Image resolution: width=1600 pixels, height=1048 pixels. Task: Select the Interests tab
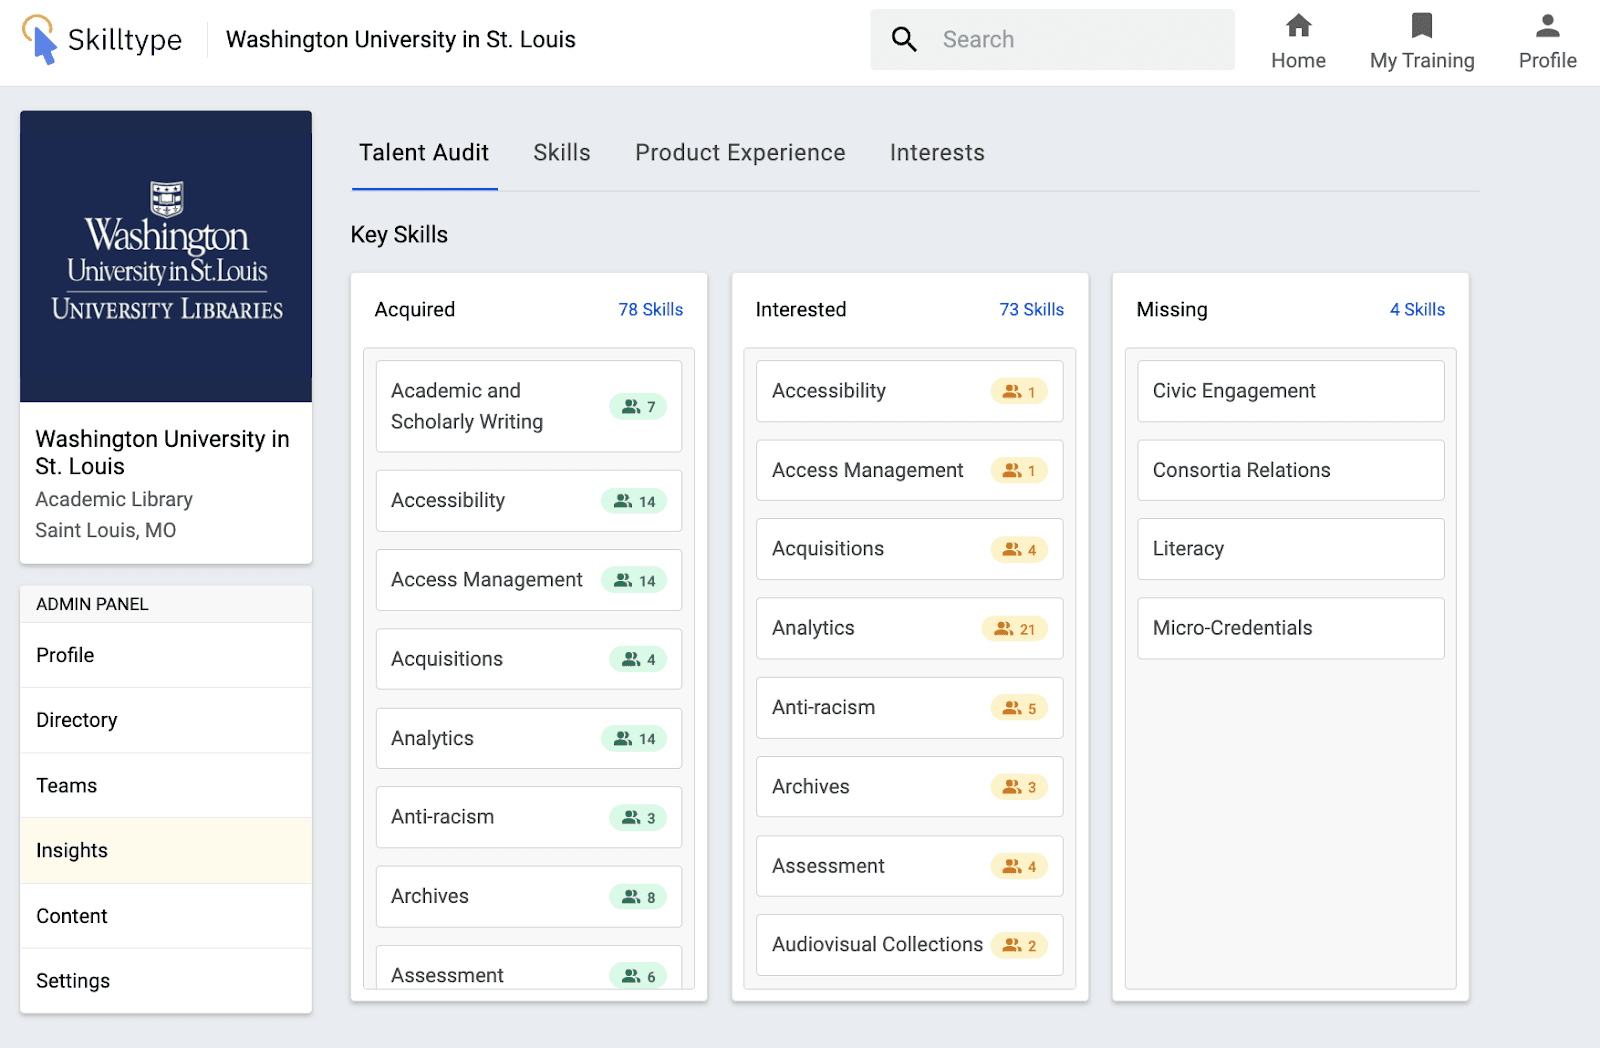point(937,153)
